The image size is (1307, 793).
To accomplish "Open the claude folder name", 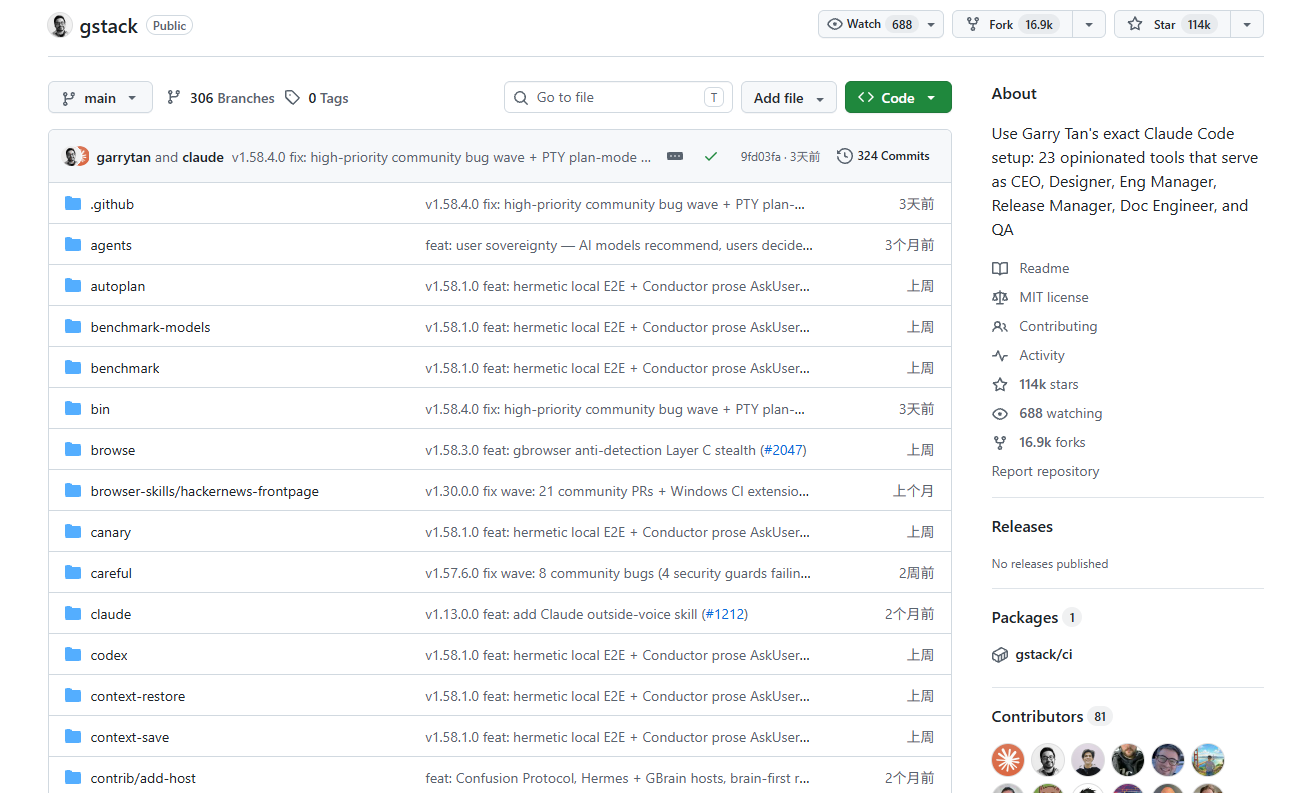I will tap(111, 614).
